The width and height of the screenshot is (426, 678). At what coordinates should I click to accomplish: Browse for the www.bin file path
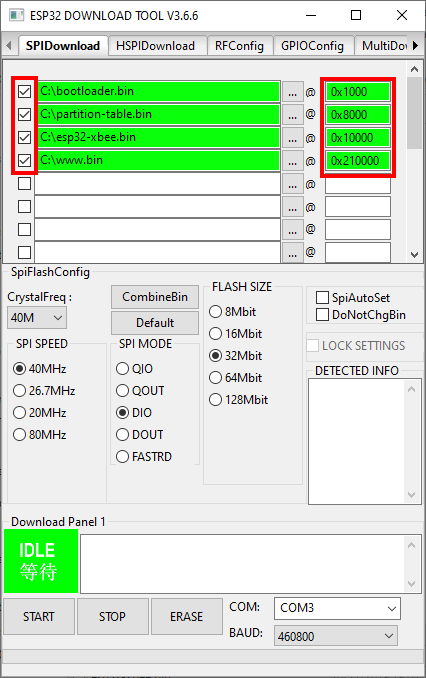[293, 161]
